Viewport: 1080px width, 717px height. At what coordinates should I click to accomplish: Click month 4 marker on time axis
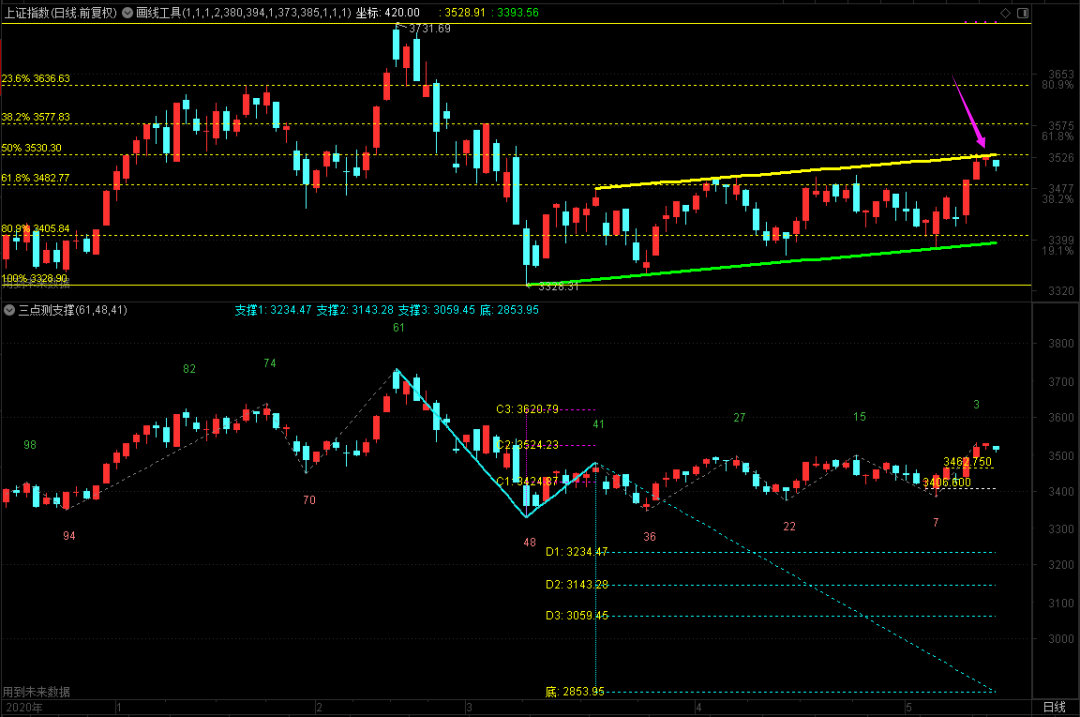pos(698,707)
